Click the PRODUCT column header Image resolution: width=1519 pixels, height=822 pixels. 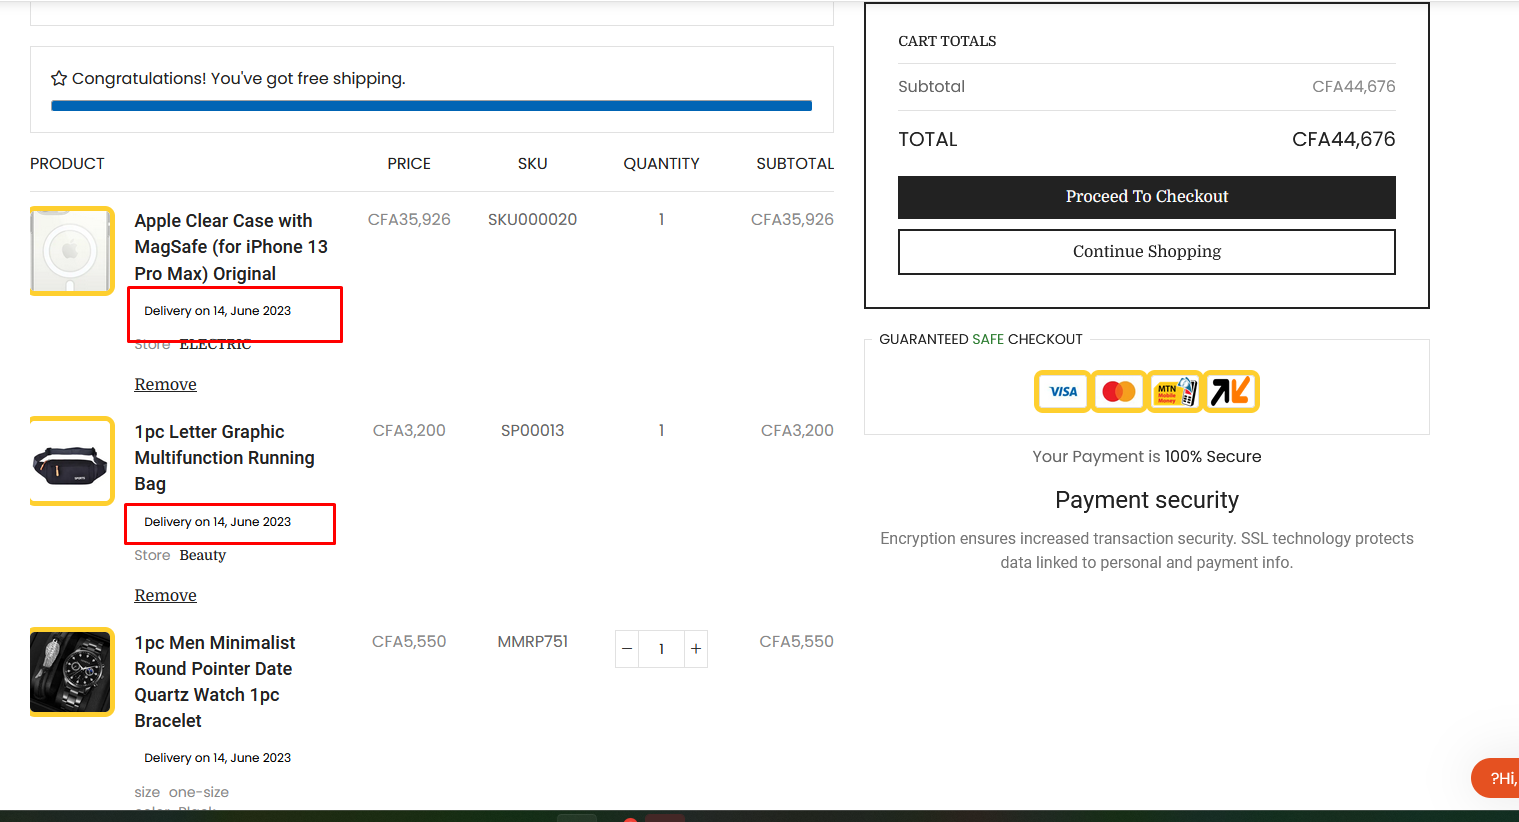point(67,163)
